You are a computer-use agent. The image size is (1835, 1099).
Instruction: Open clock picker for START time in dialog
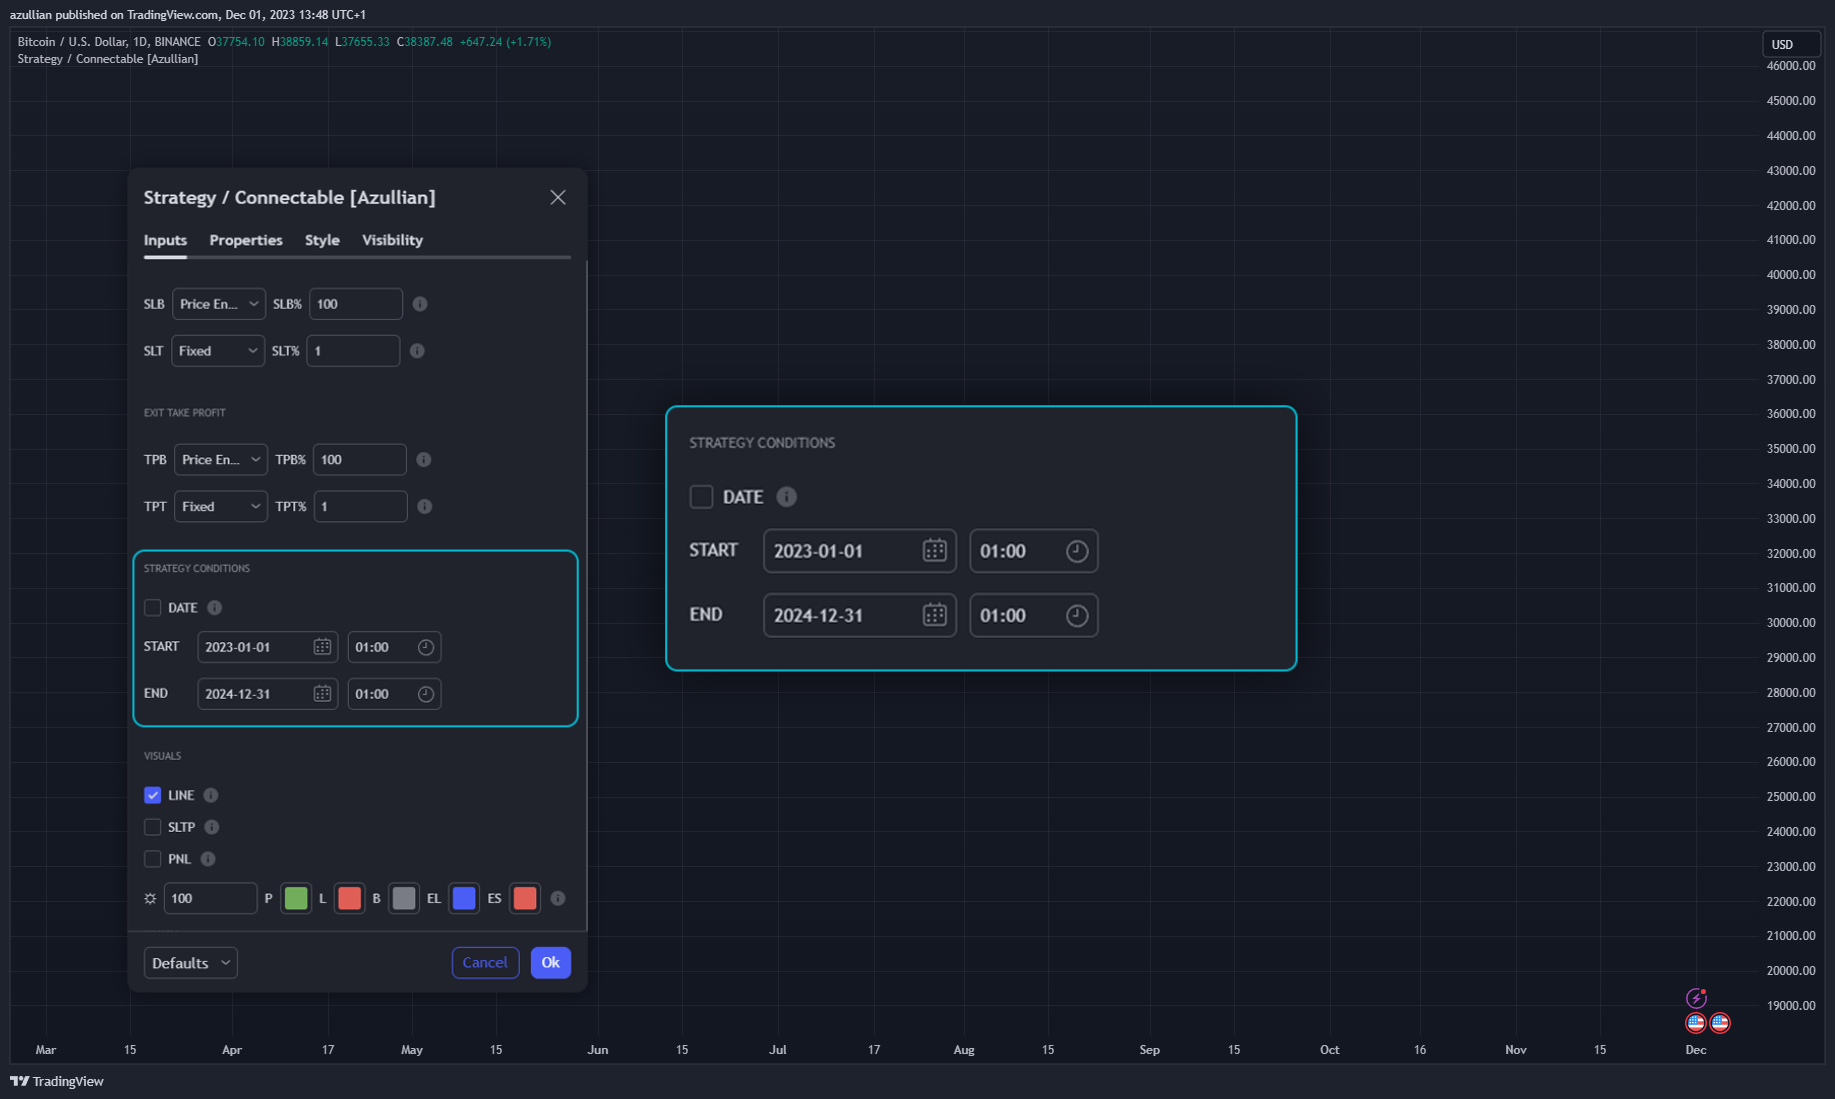tap(426, 647)
